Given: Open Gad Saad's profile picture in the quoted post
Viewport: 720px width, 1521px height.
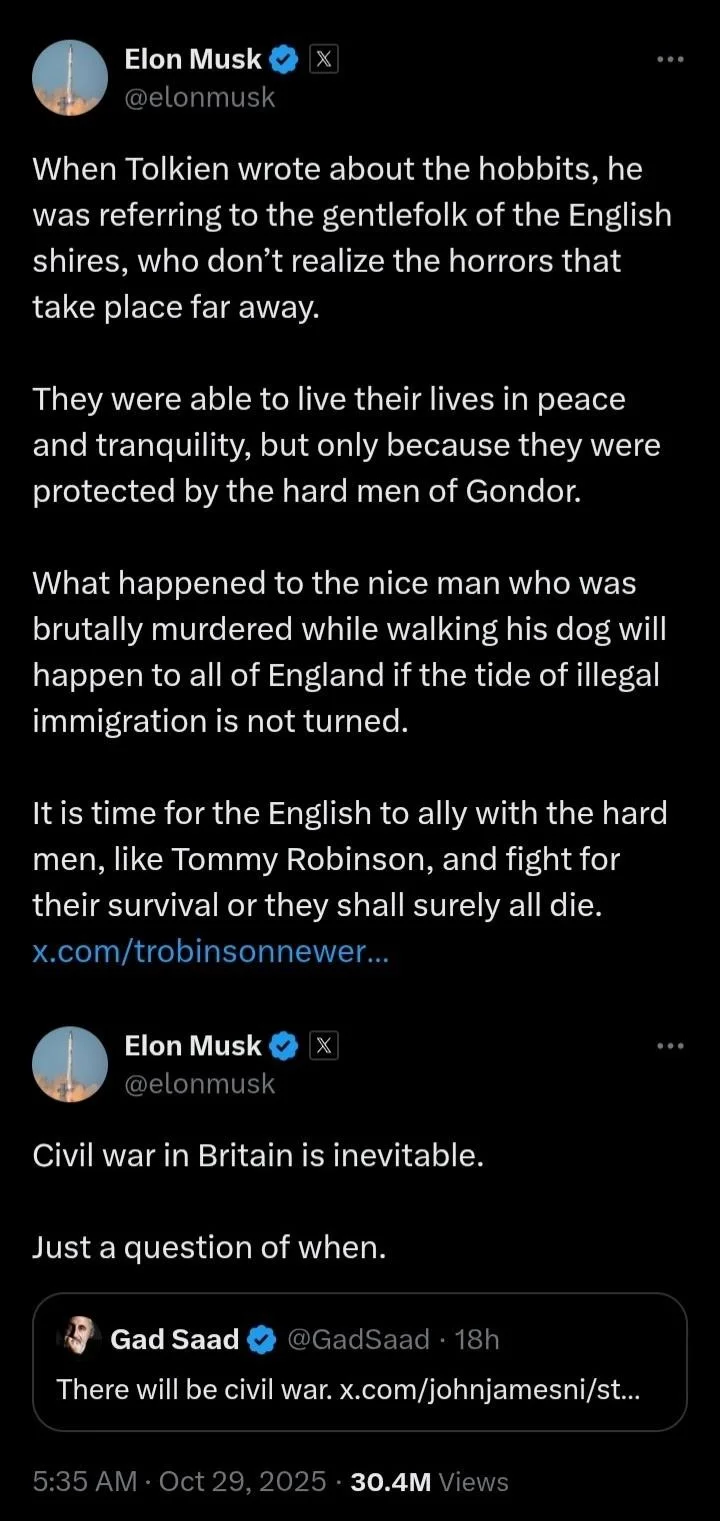Looking at the screenshot, I should [x=78, y=1338].
